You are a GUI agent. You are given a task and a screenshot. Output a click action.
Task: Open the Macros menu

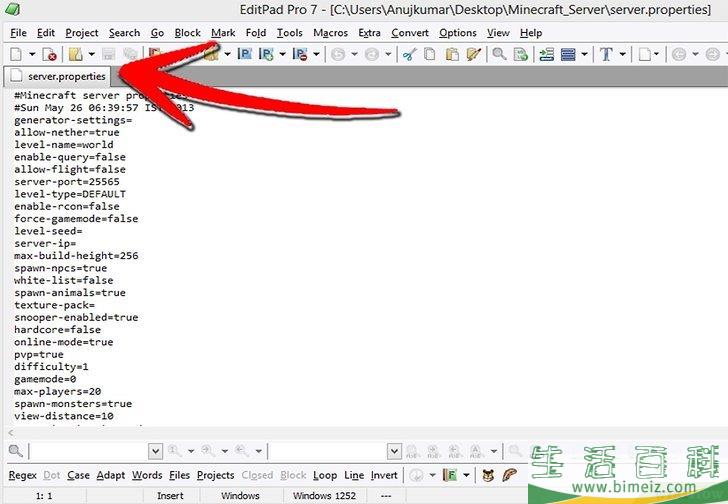coord(330,32)
